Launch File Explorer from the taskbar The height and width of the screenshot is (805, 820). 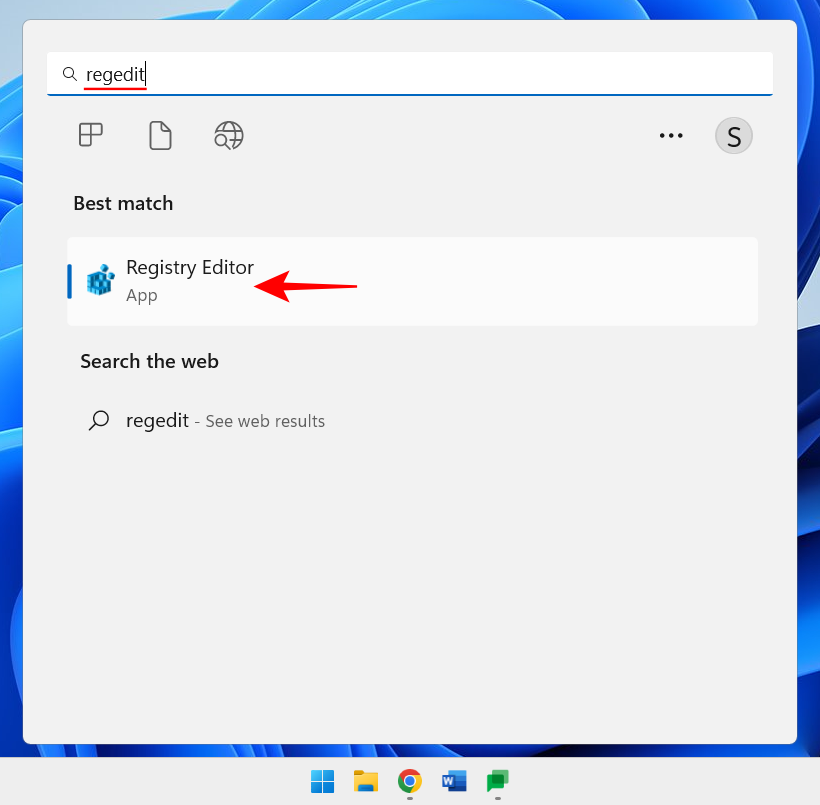366,783
